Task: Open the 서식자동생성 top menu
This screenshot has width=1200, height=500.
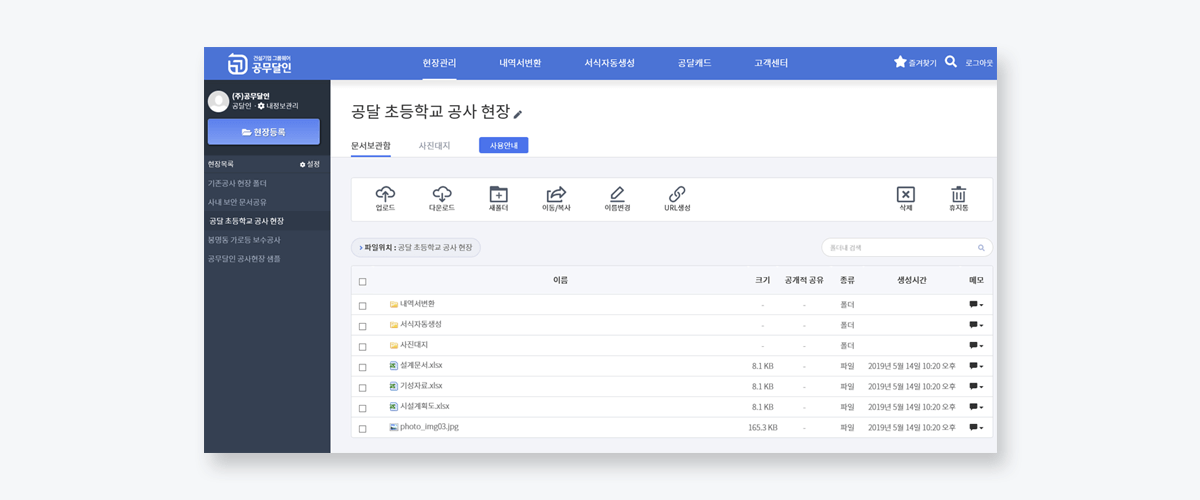Action: pos(610,63)
